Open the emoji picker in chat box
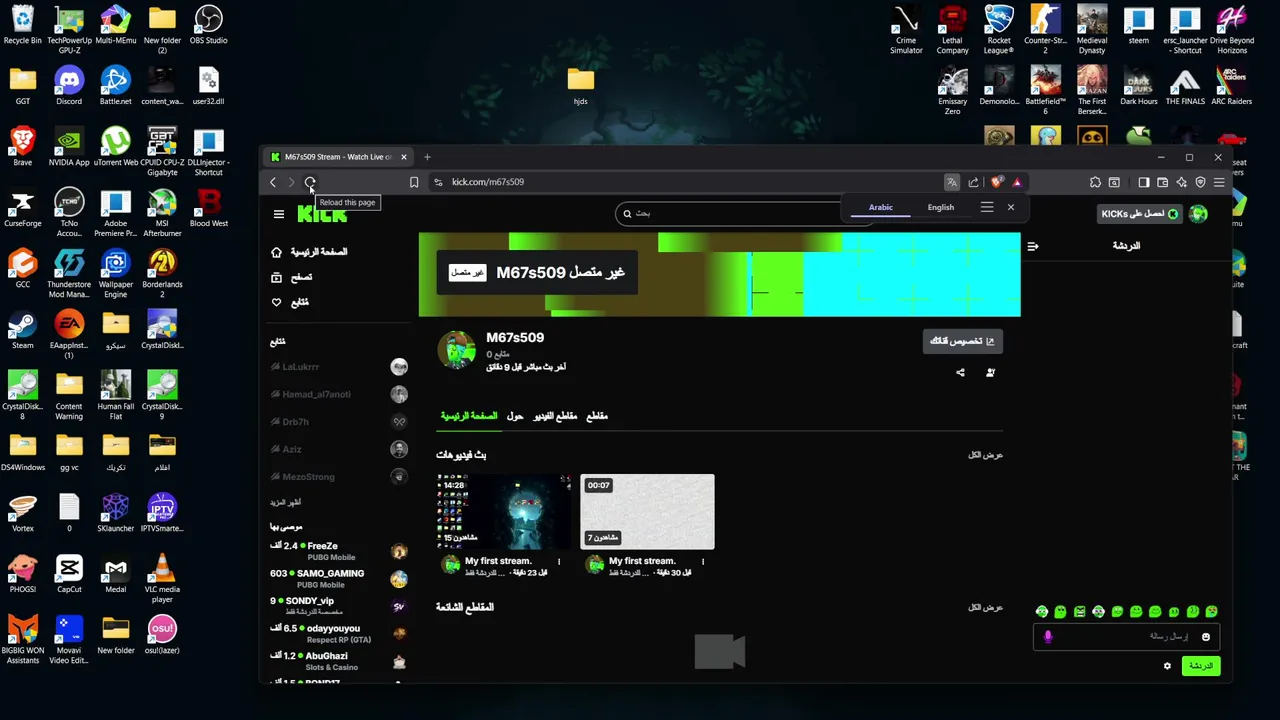Screen dimensions: 1280x720 coord(1206,637)
